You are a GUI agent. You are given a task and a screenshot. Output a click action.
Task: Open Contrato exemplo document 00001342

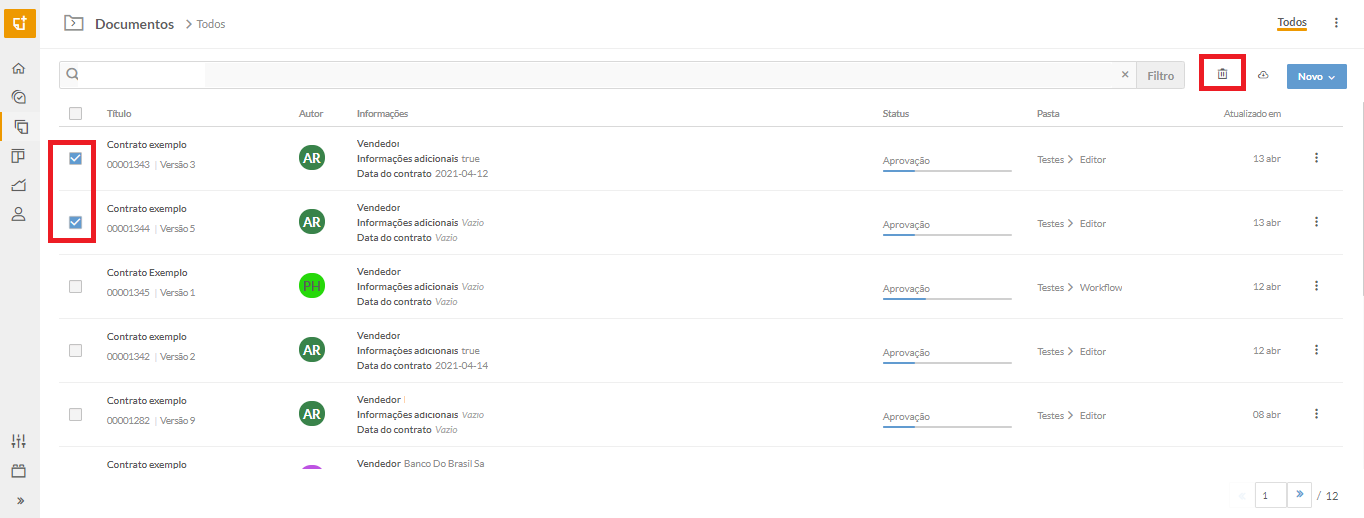point(147,337)
